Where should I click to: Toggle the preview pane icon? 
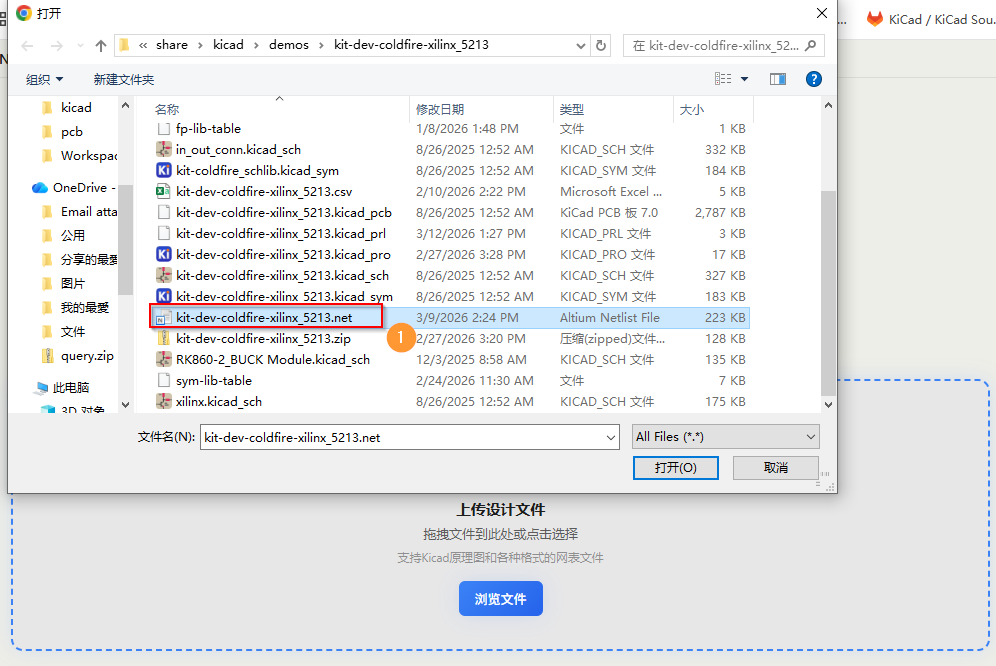coord(778,79)
